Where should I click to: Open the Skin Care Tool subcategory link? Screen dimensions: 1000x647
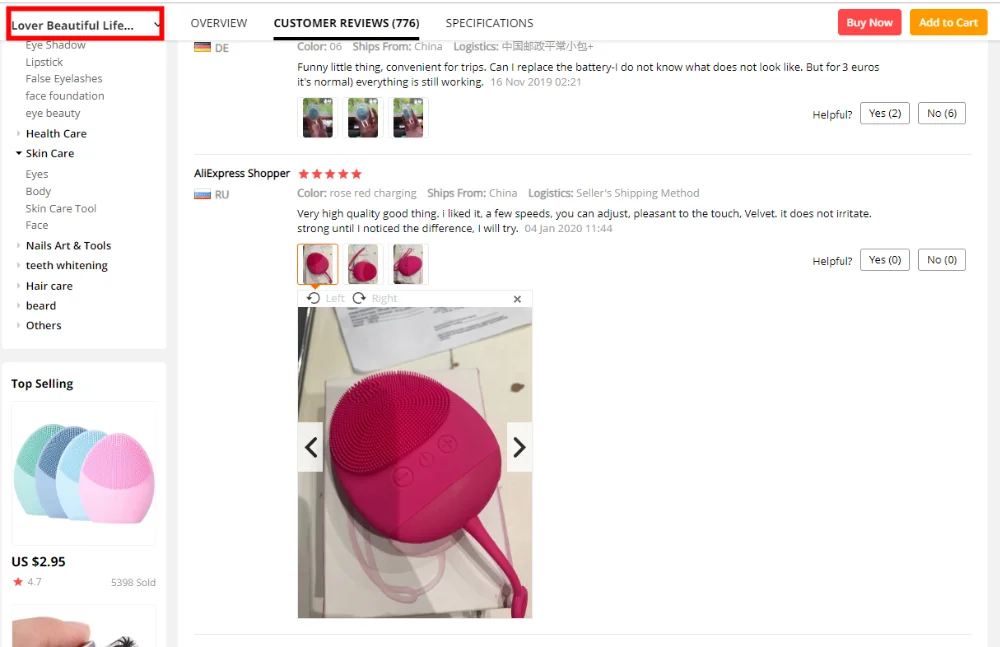61,209
